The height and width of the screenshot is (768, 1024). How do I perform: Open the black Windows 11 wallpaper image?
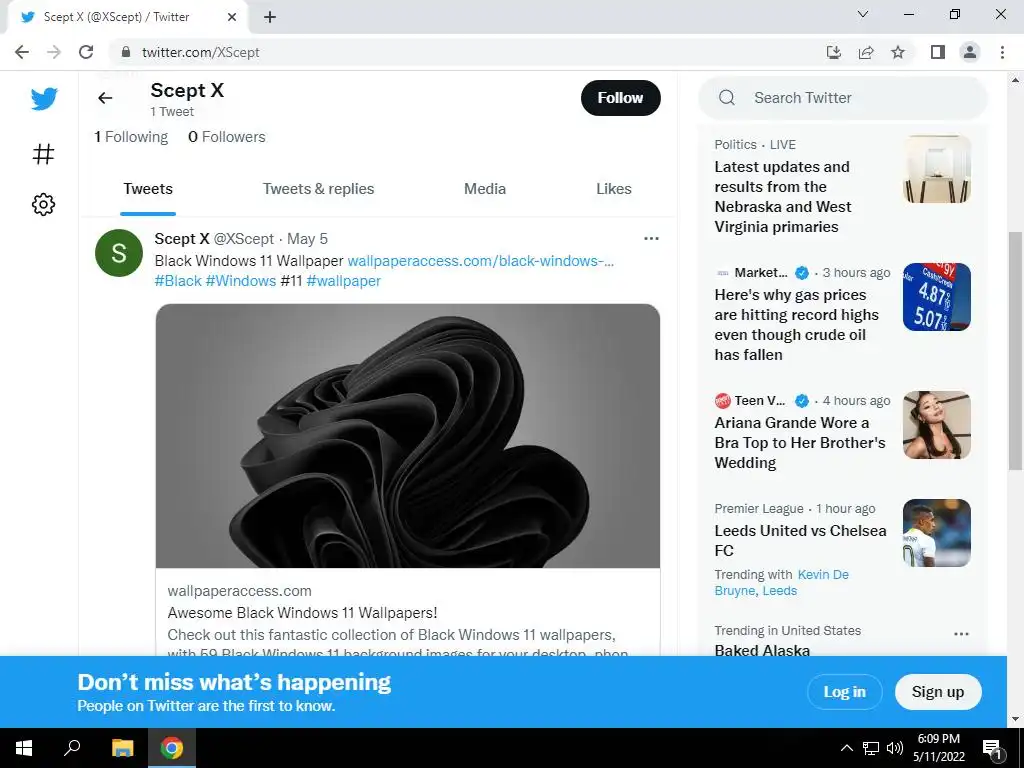point(408,436)
